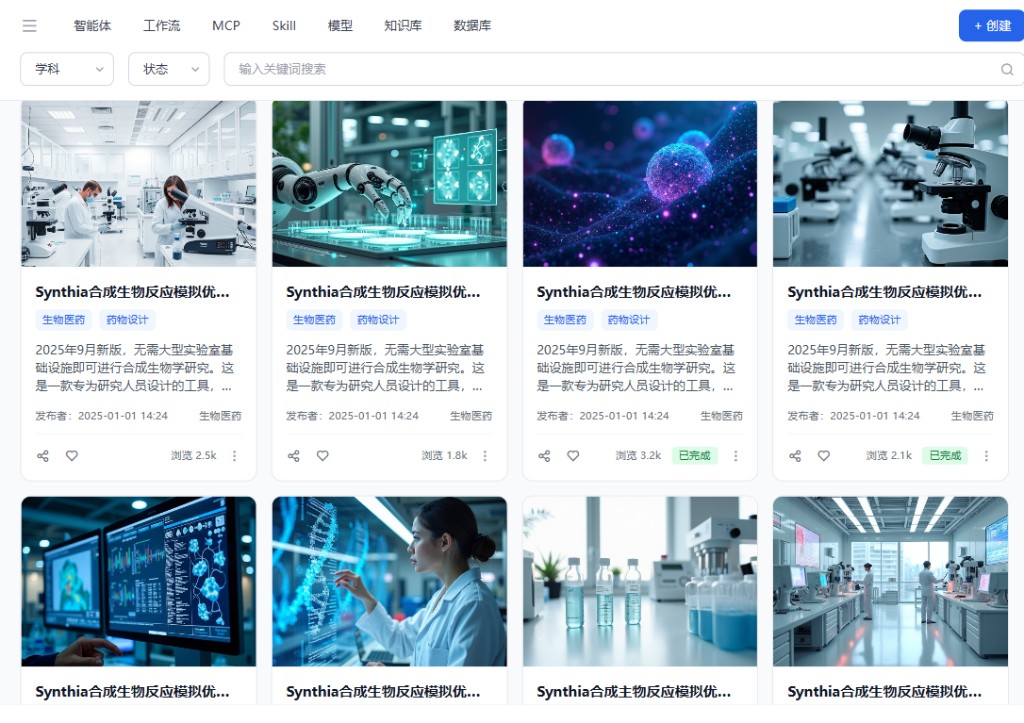Toggle the heart on the second card

click(322, 455)
